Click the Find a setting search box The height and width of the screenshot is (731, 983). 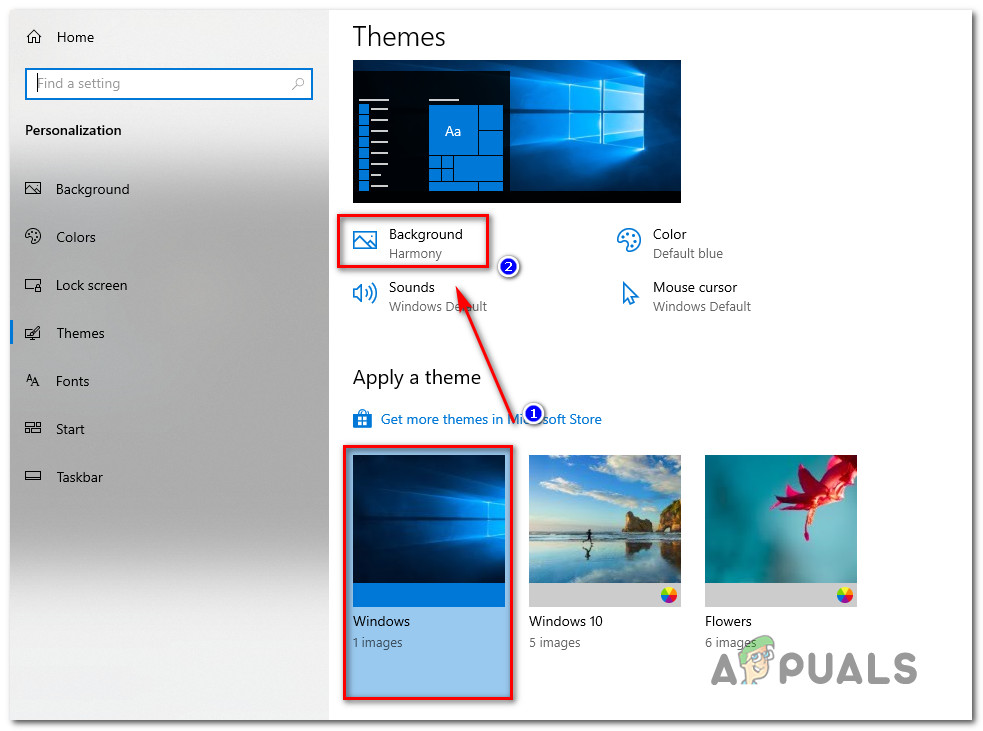(168, 83)
